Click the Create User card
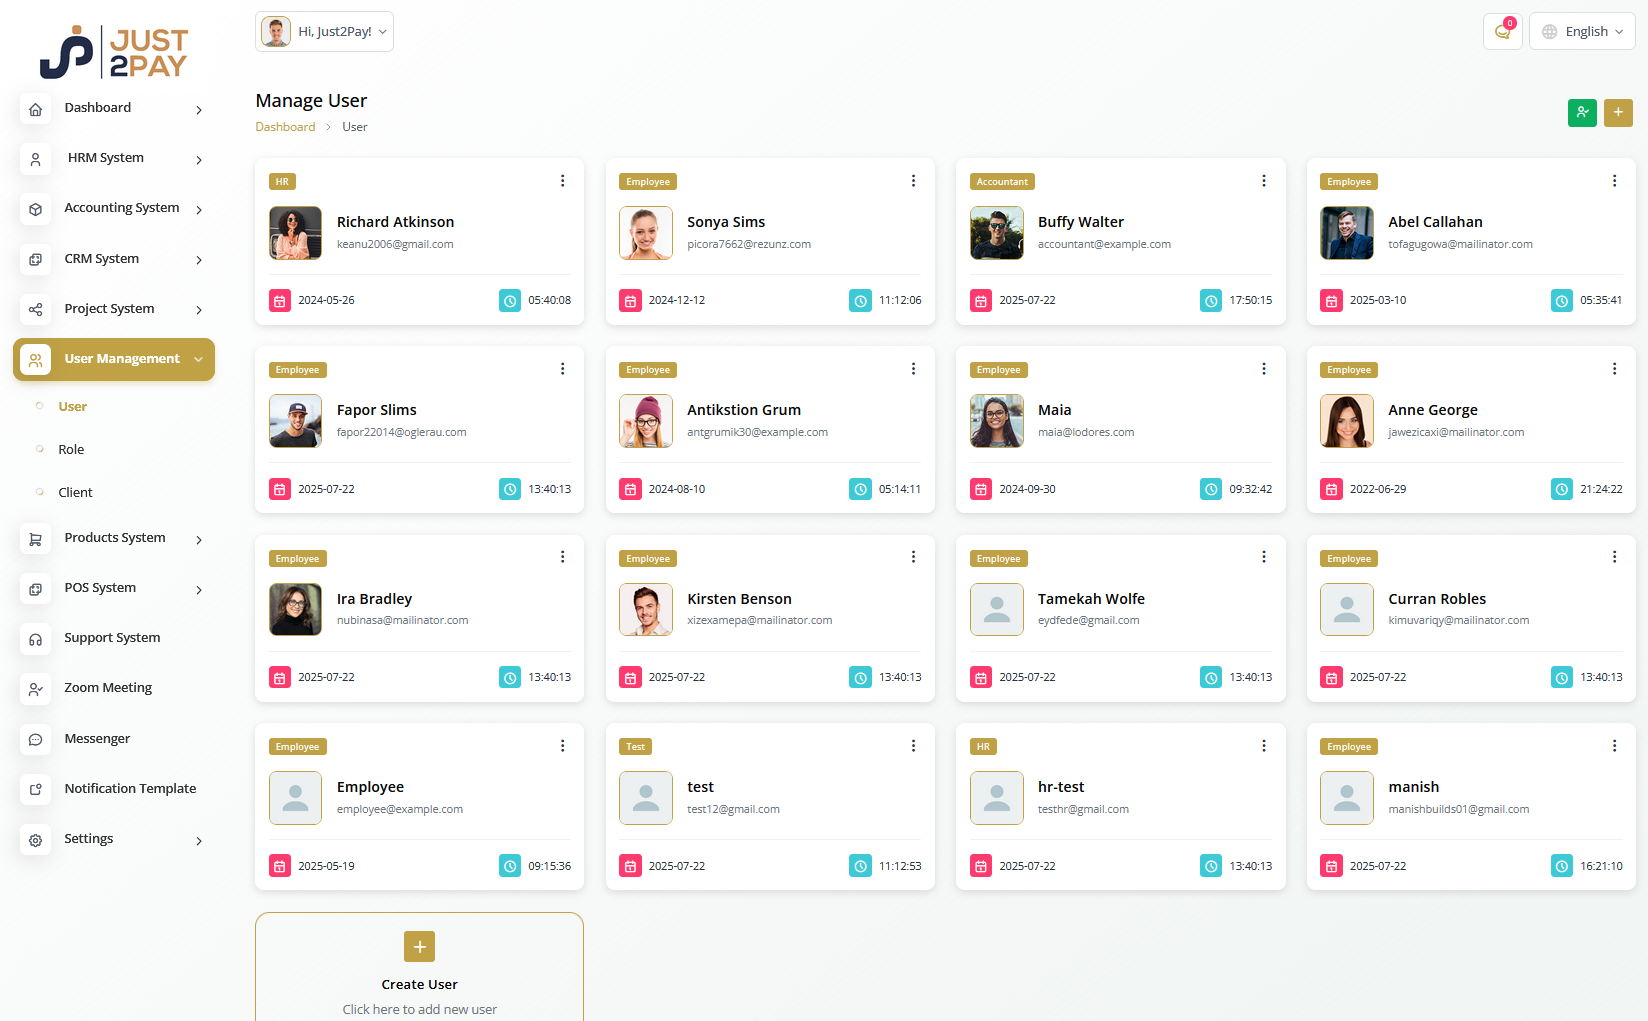 (x=419, y=968)
